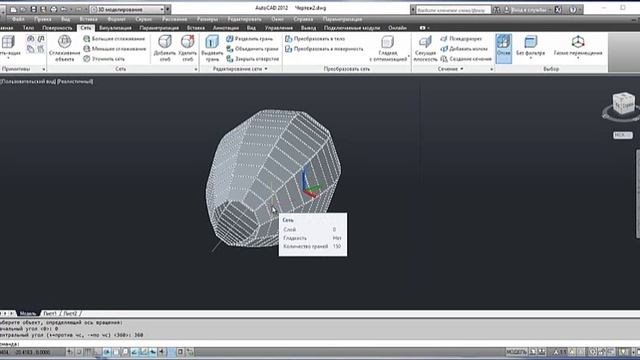Switch to Подключаемые модули ribbon tab
The image size is (640, 360).
[352, 28]
